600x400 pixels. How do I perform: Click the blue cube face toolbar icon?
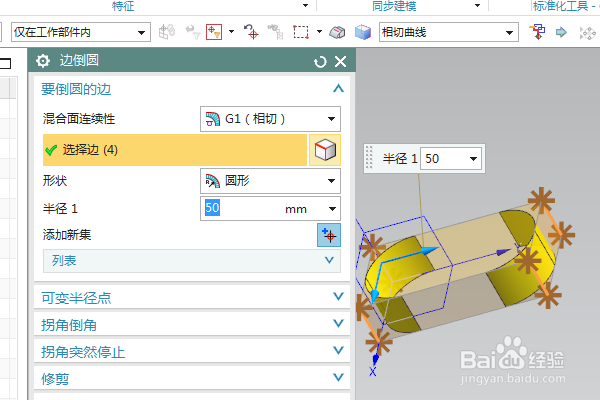point(362,32)
